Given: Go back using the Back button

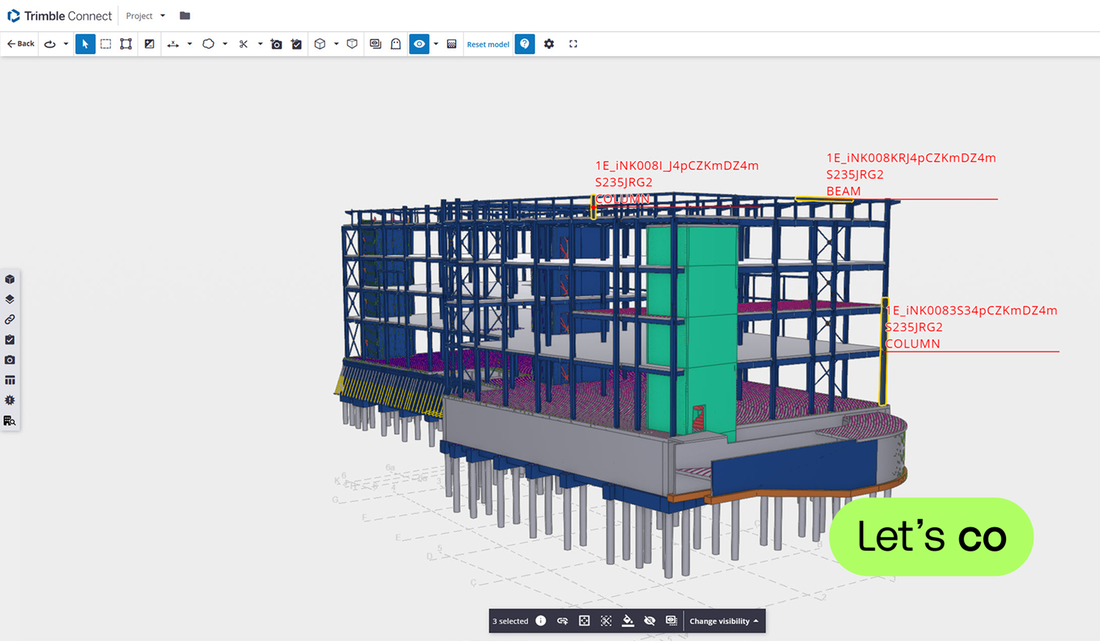Looking at the screenshot, I should click(21, 44).
